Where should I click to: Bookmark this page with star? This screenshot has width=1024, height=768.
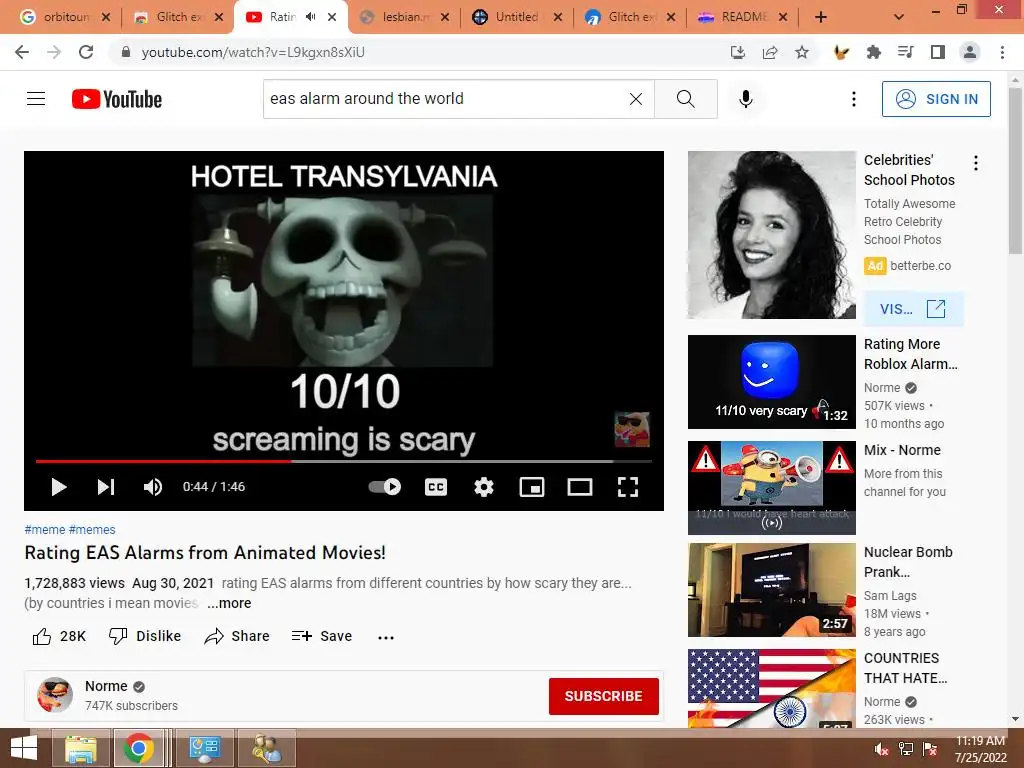tap(802, 52)
